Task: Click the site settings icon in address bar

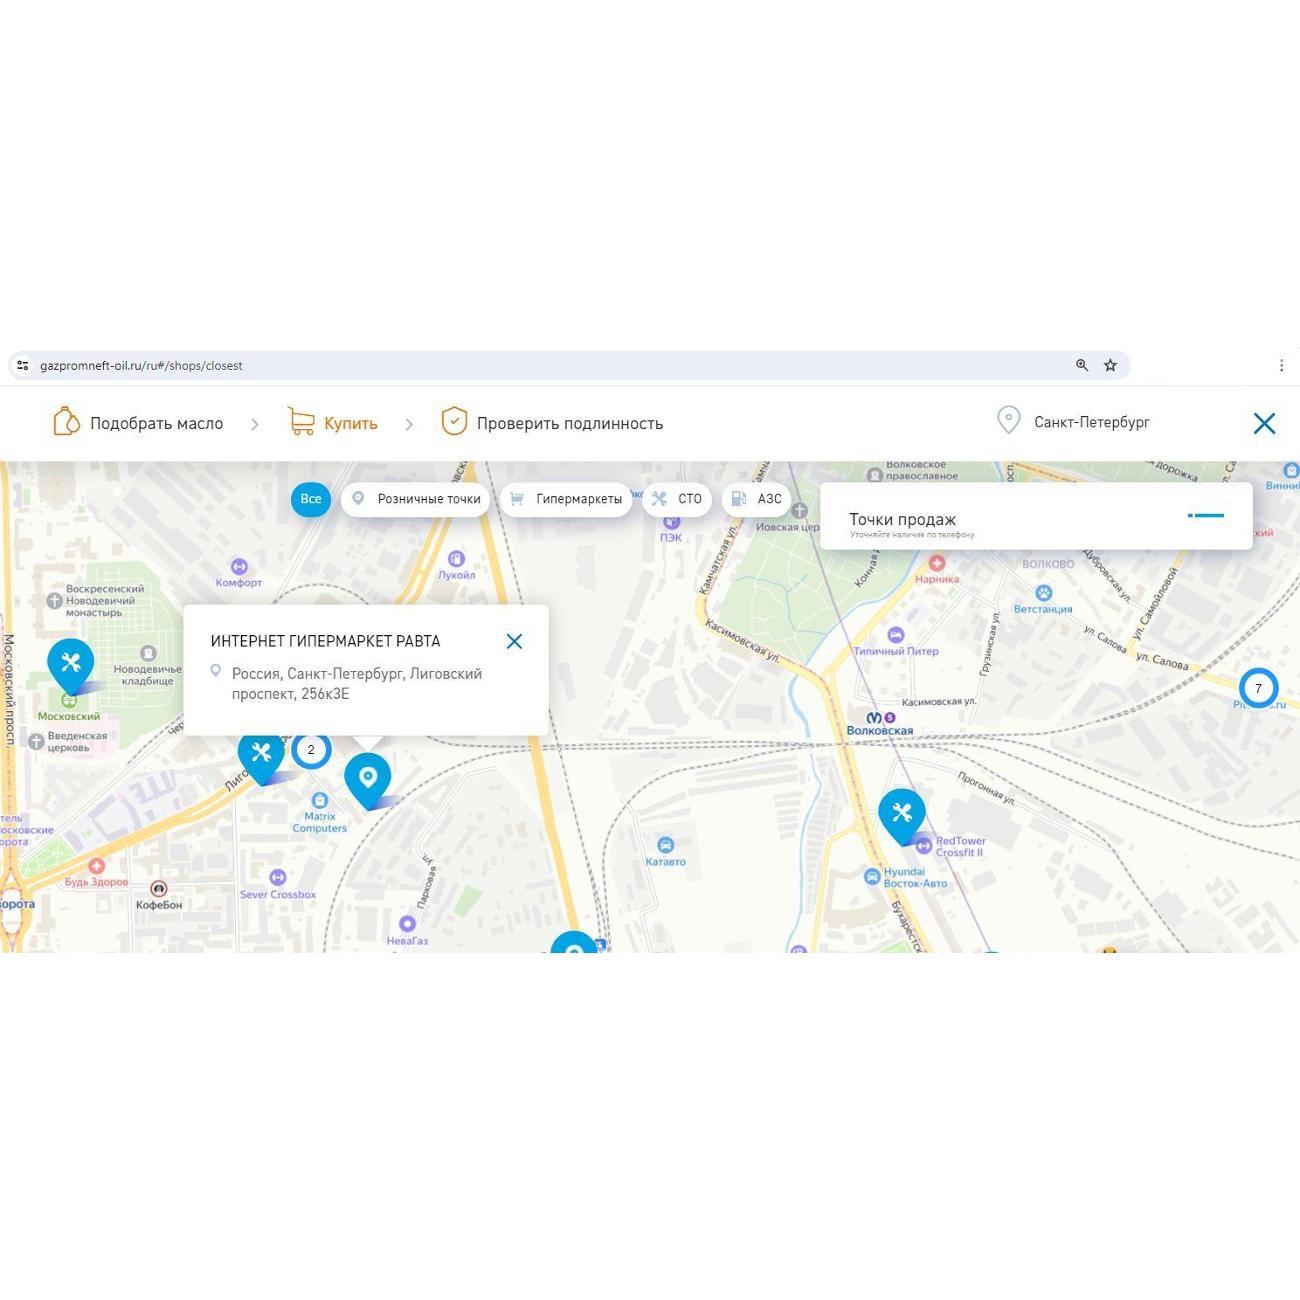Action: tap(22, 365)
